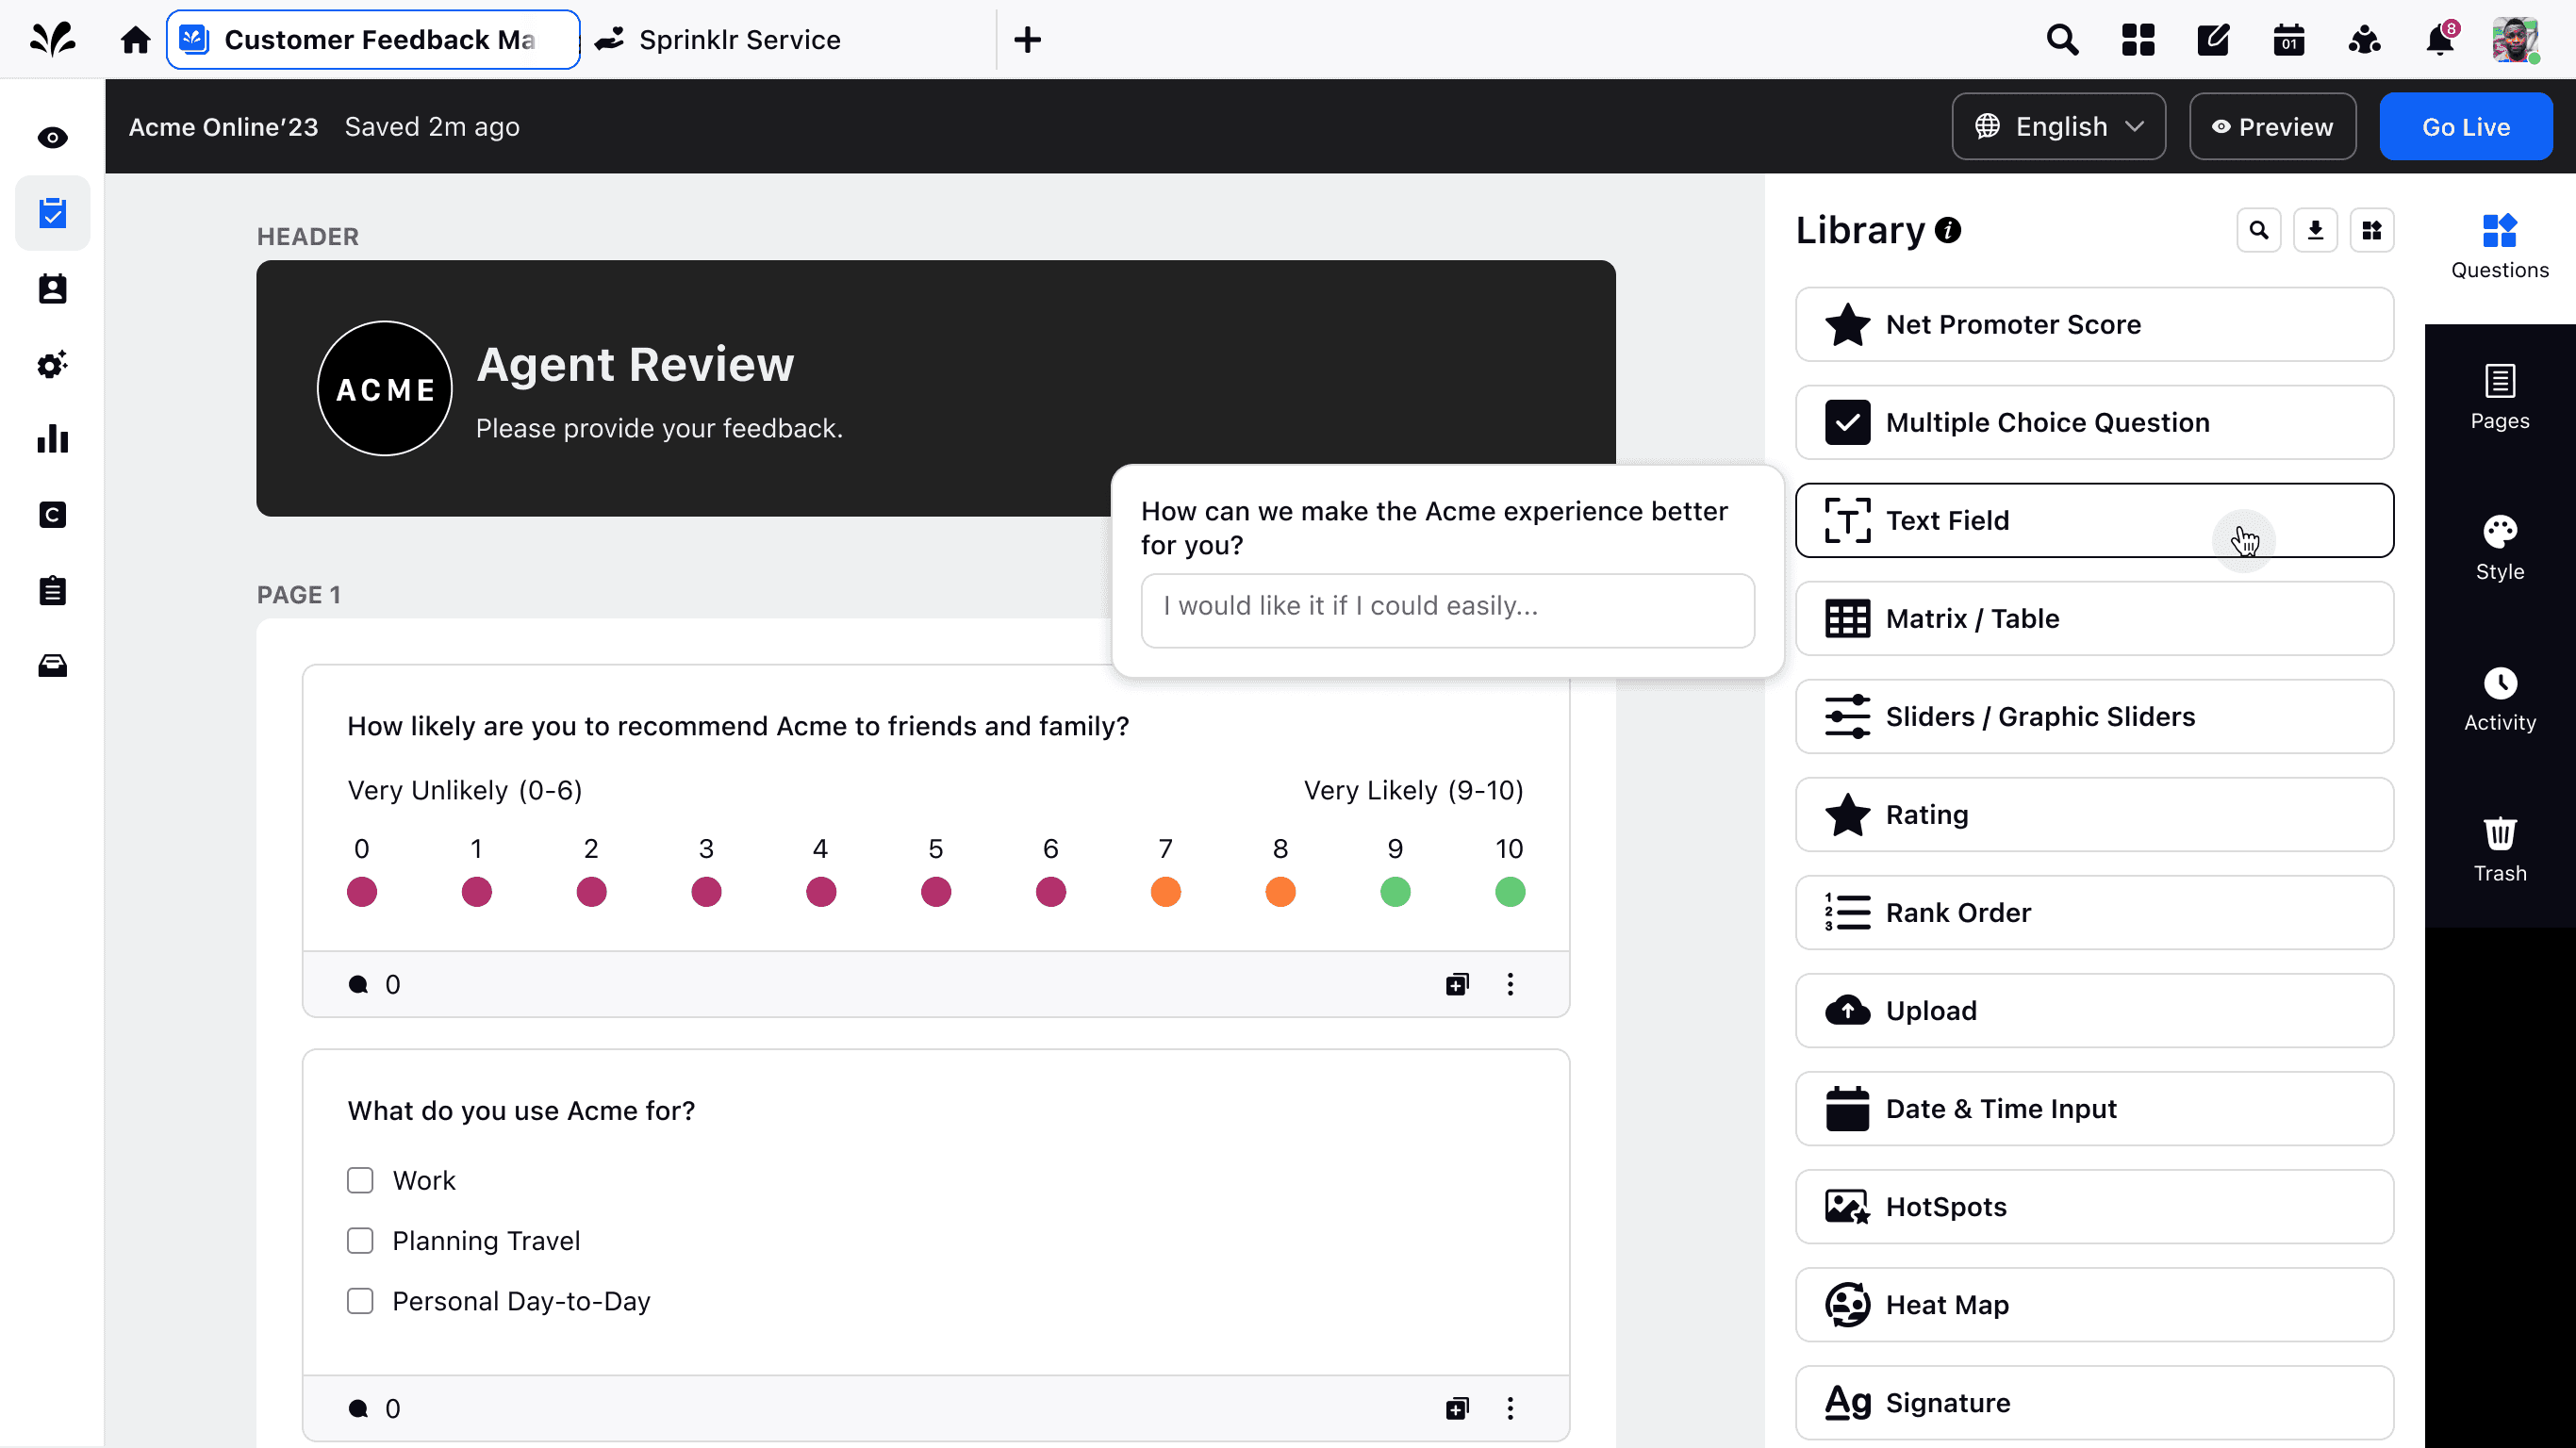Select NPS score 0 dot
Viewport: 2576px width, 1448px height.
pos(362,891)
